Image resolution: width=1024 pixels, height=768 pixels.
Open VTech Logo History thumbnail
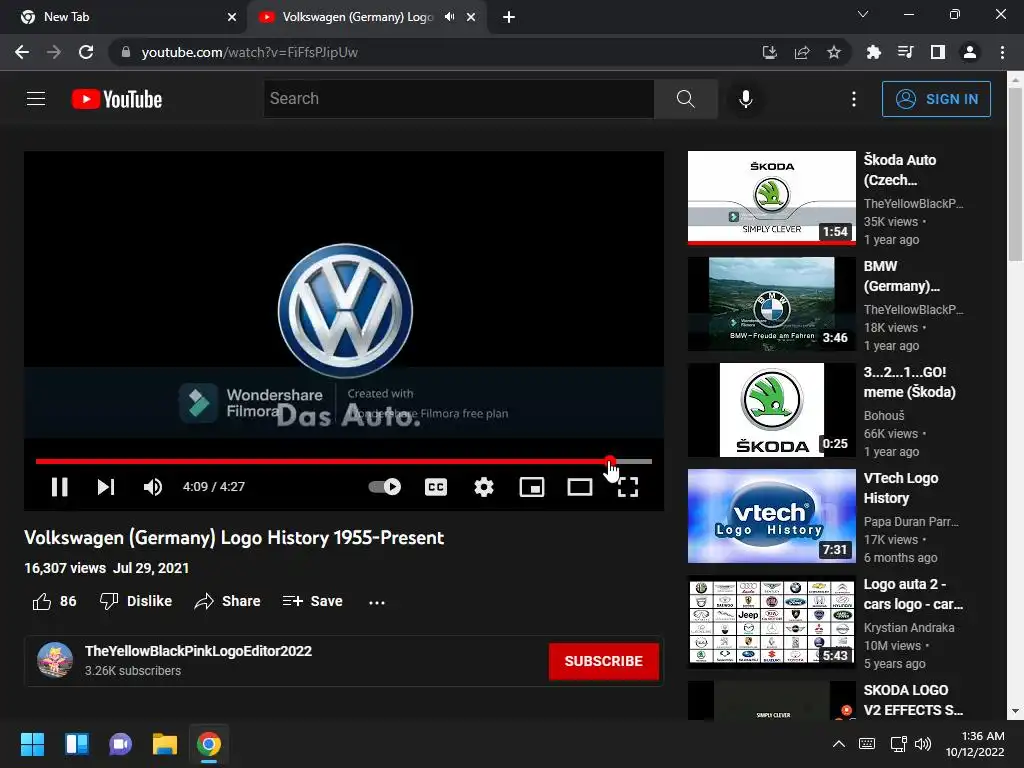pos(771,516)
